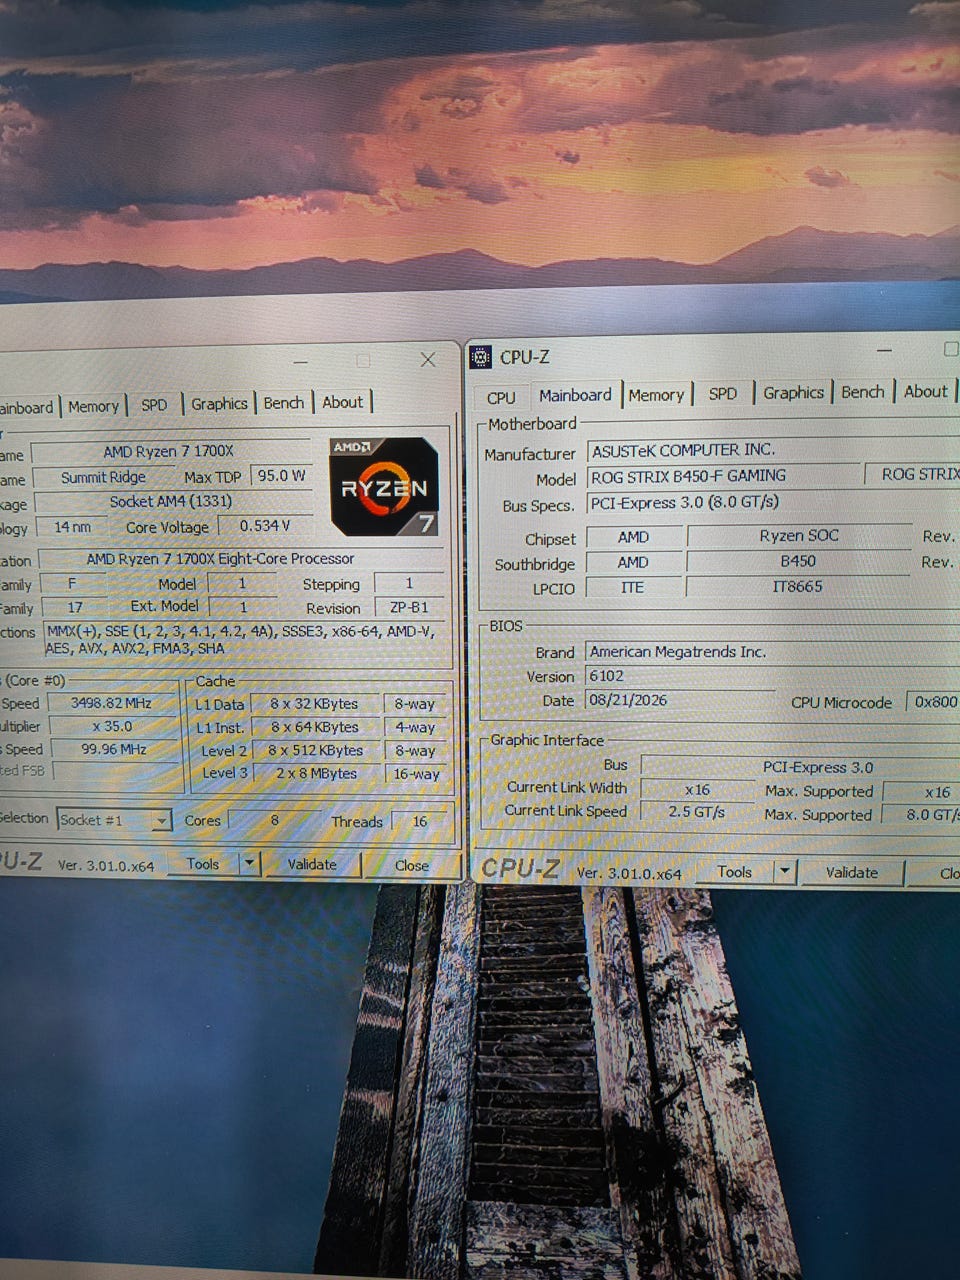This screenshot has height=1280, width=960.
Task: Click the Threads value "16"
Action: click(420, 821)
